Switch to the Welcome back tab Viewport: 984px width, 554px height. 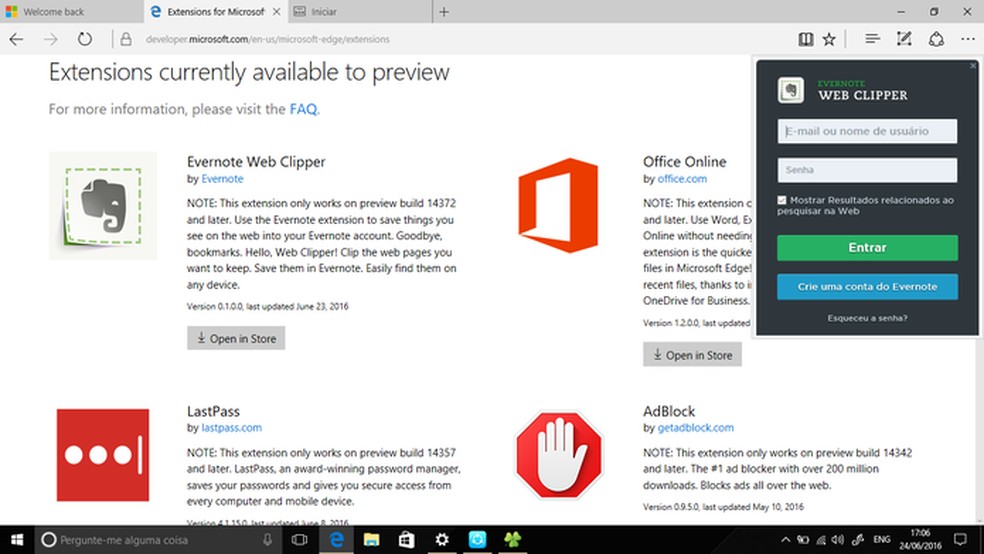(72, 11)
